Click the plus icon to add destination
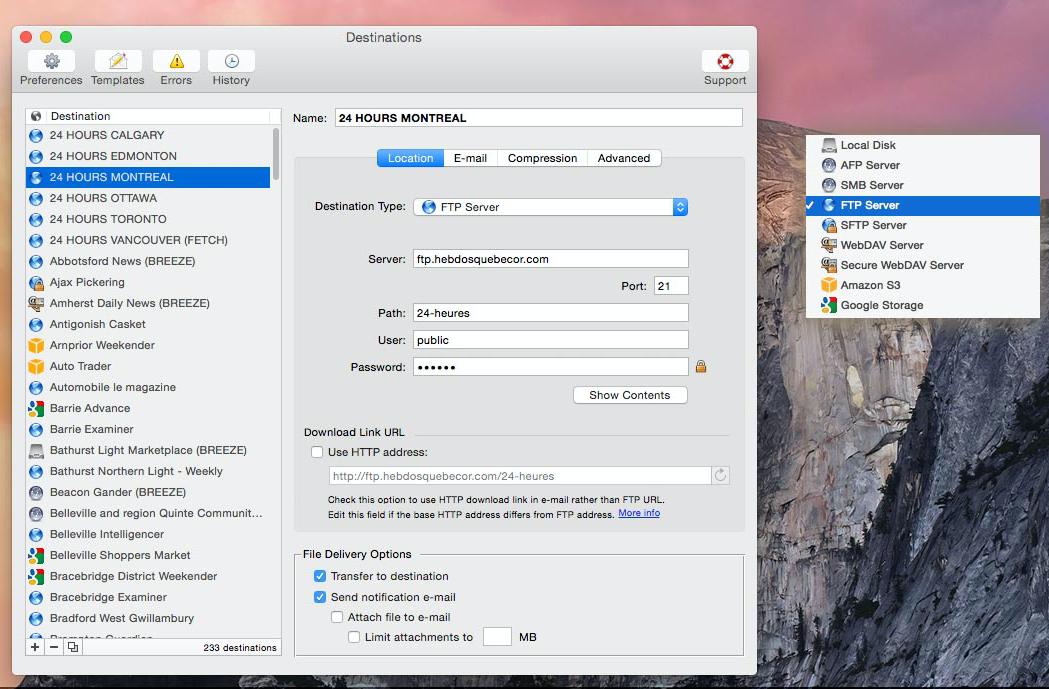 [35, 647]
